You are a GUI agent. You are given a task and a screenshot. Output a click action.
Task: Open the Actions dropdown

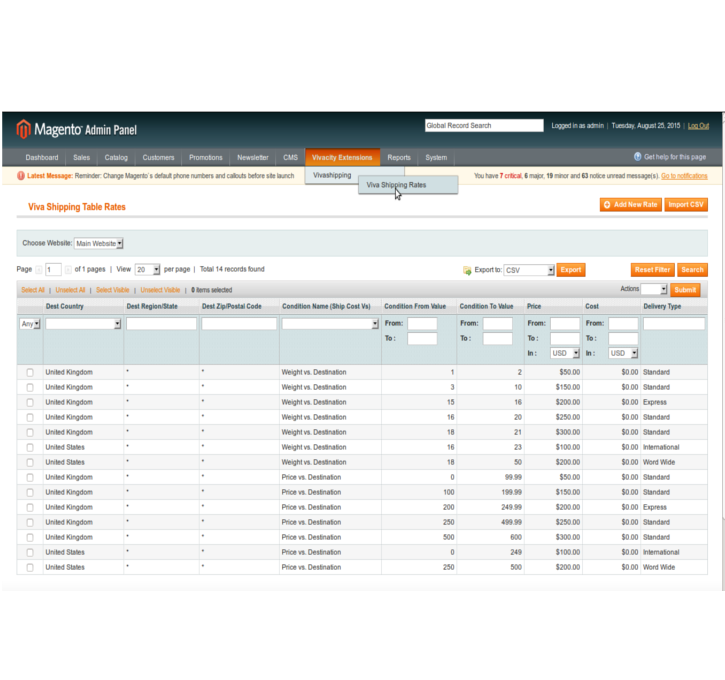click(654, 289)
